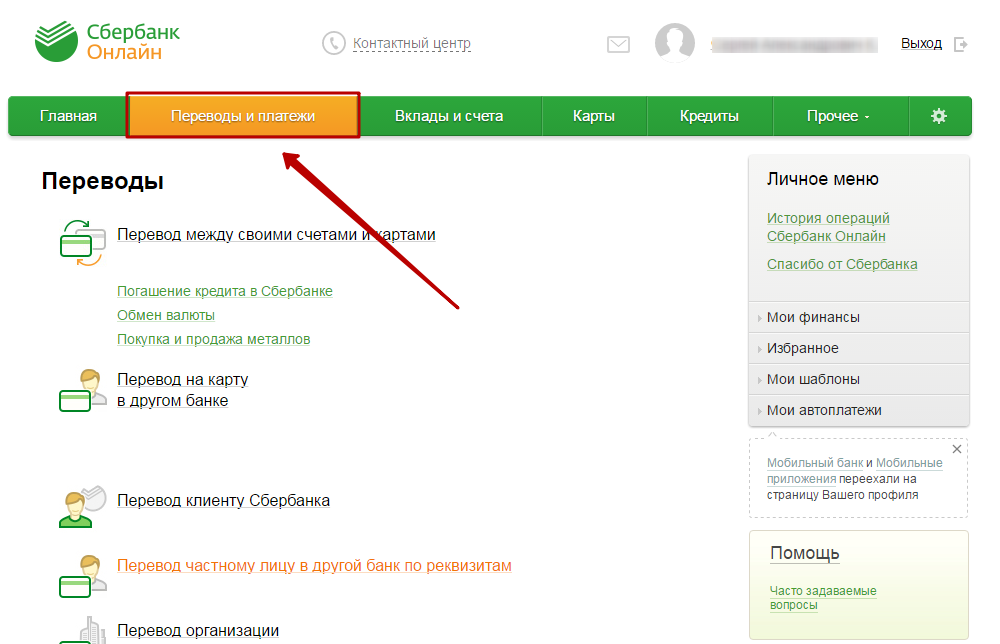Viewport: 1000px width, 644px height.
Task: Go to the Кредиты tab
Action: click(709, 116)
